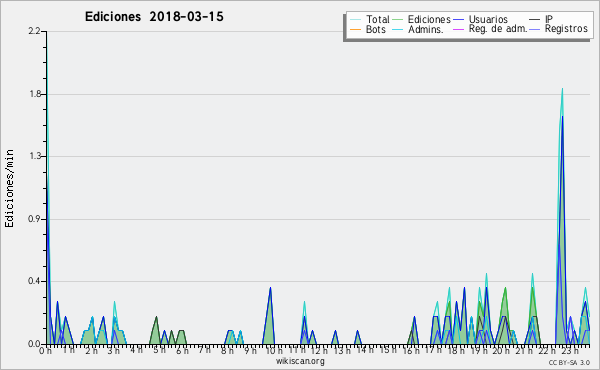Click the '0.4' y-axis value
This screenshot has width=600, height=370.
point(34,281)
